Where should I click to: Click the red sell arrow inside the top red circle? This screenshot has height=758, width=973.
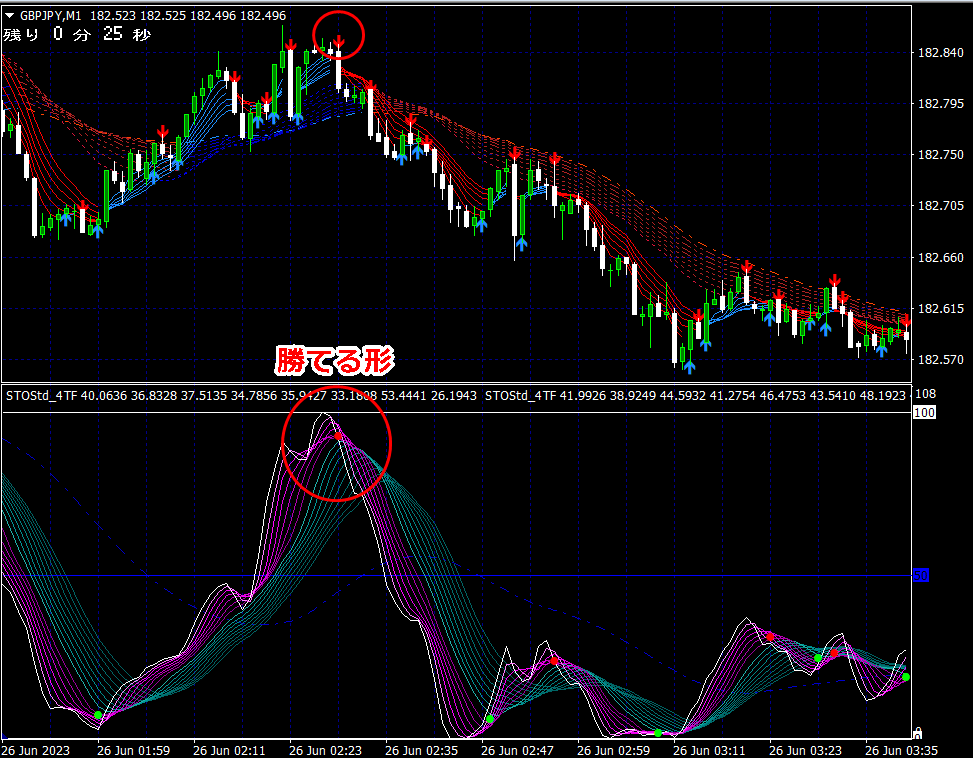coord(339,41)
